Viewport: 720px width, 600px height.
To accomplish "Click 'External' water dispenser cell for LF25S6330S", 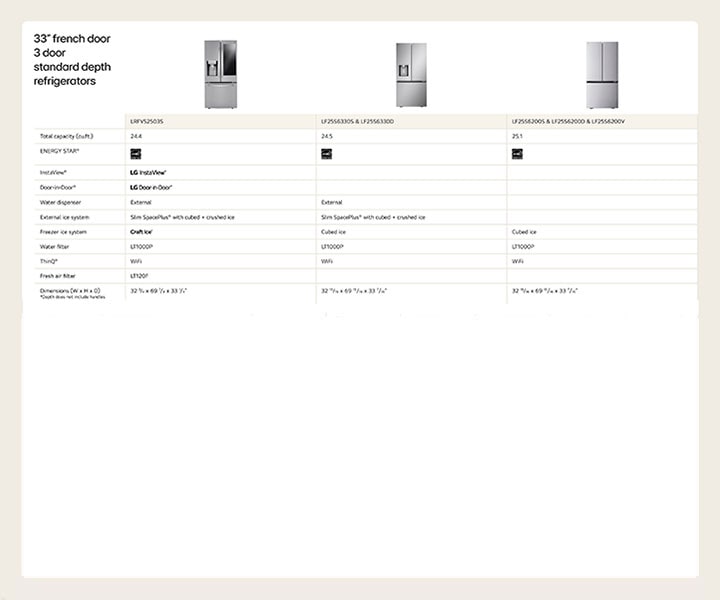I will pyautogui.click(x=332, y=202).
